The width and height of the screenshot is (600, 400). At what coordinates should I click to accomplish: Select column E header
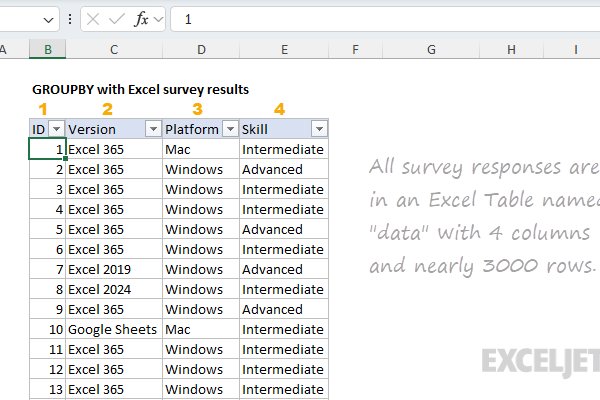pyautogui.click(x=284, y=49)
